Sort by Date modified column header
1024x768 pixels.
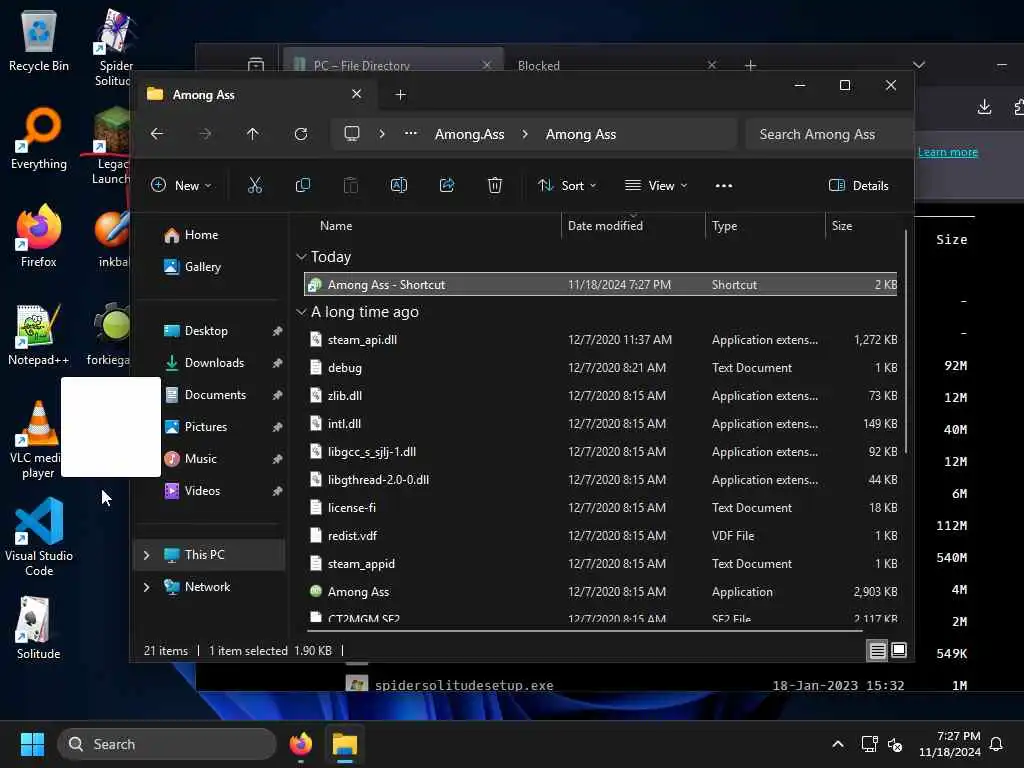(605, 225)
